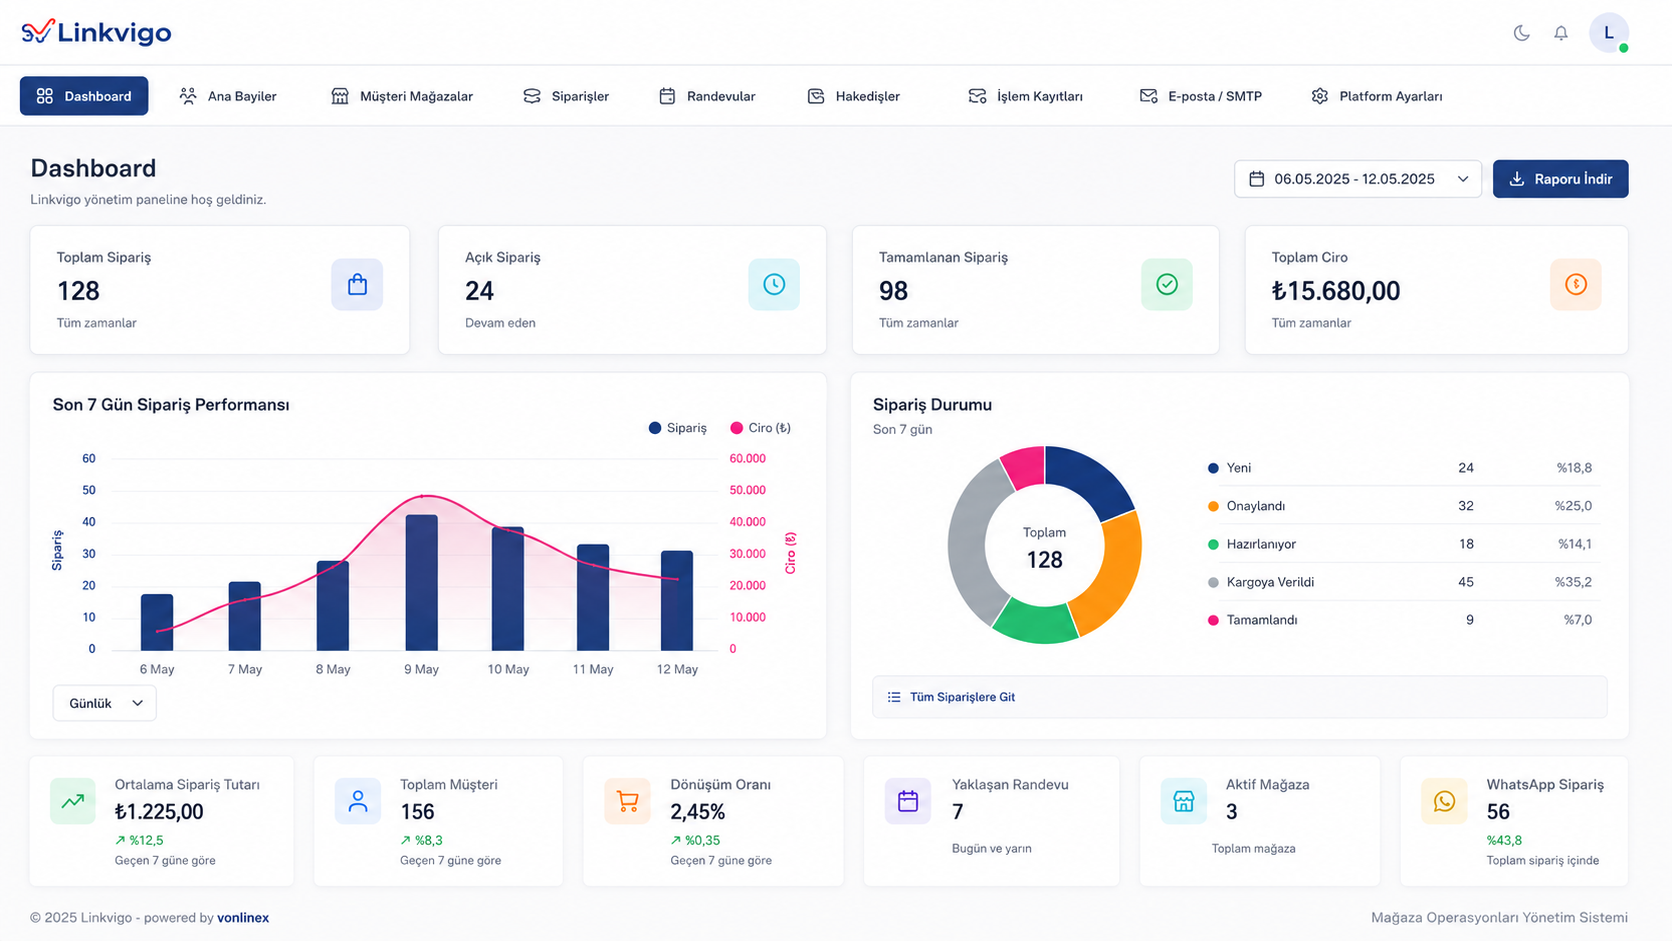Click person icon in Toplam Müşteri card

click(x=358, y=801)
